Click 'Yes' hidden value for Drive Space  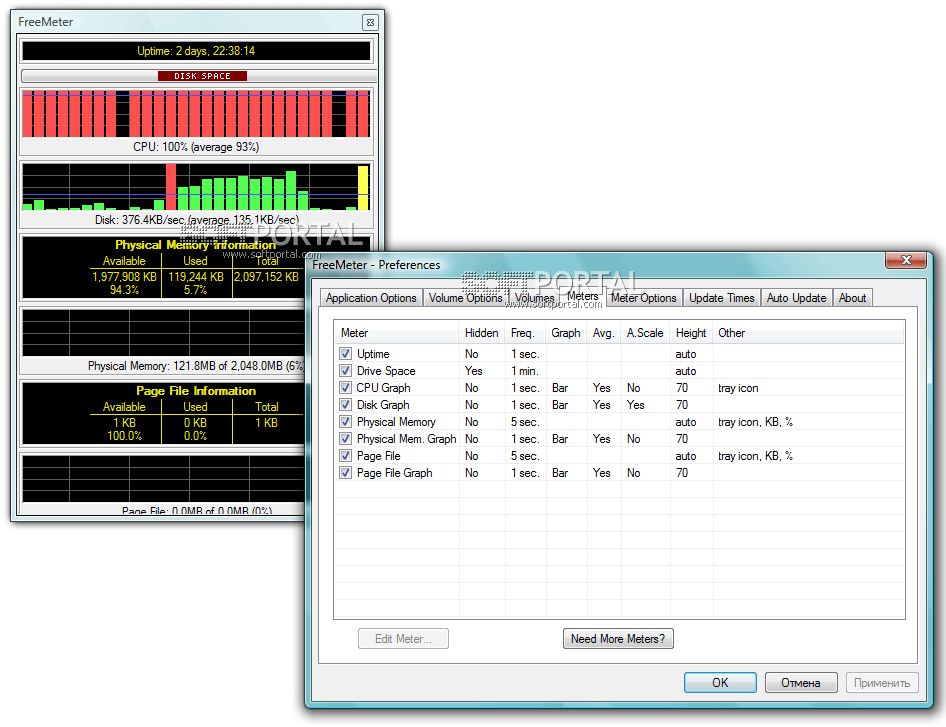pos(474,371)
